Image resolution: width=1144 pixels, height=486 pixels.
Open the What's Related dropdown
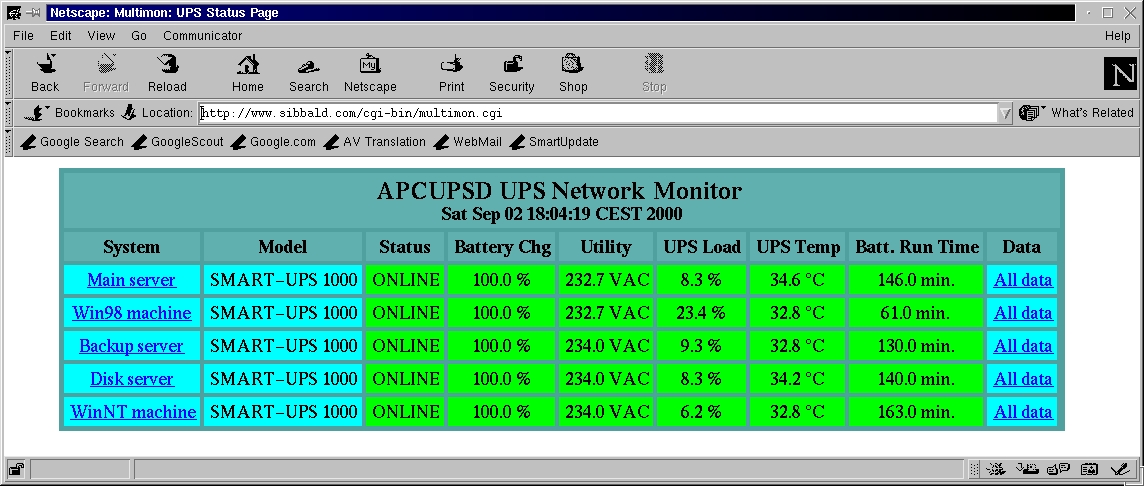click(x=1076, y=113)
